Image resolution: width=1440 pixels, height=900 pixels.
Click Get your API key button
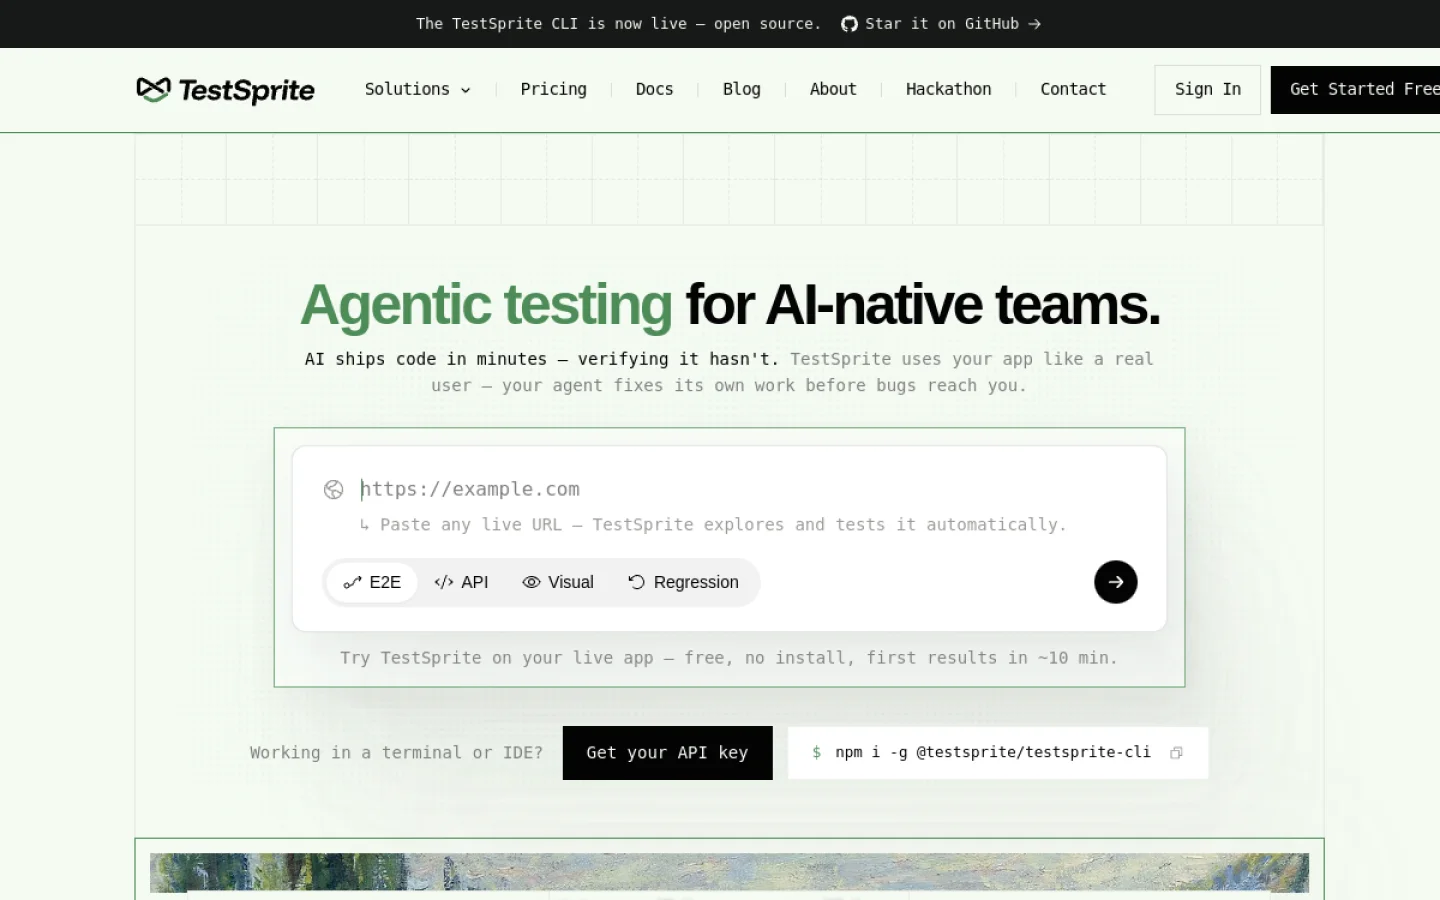[667, 753]
